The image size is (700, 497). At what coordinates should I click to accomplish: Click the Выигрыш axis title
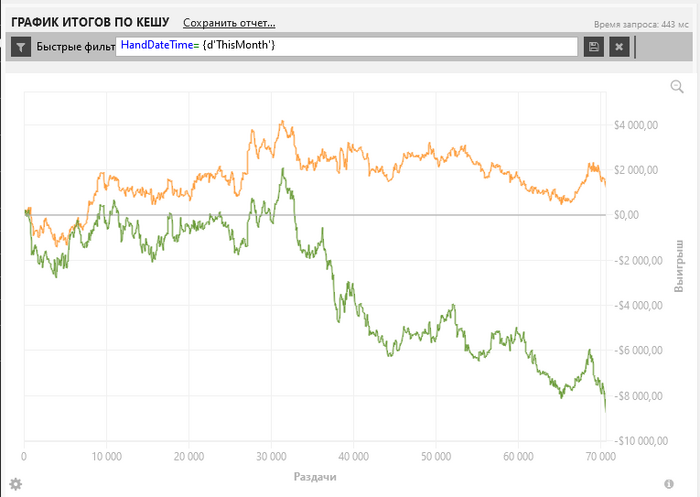click(679, 266)
